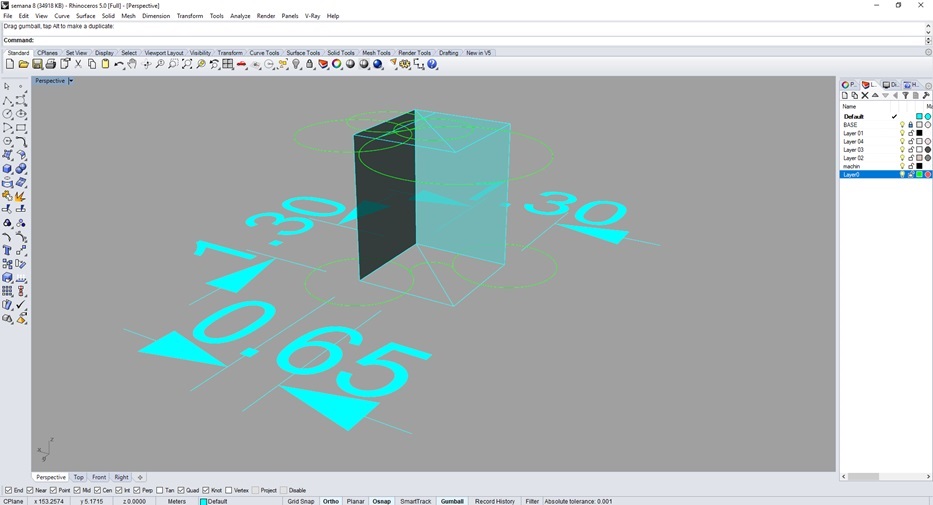The height and width of the screenshot is (505, 933).
Task: Click the blue sphere Render icon
Action: click(377, 64)
